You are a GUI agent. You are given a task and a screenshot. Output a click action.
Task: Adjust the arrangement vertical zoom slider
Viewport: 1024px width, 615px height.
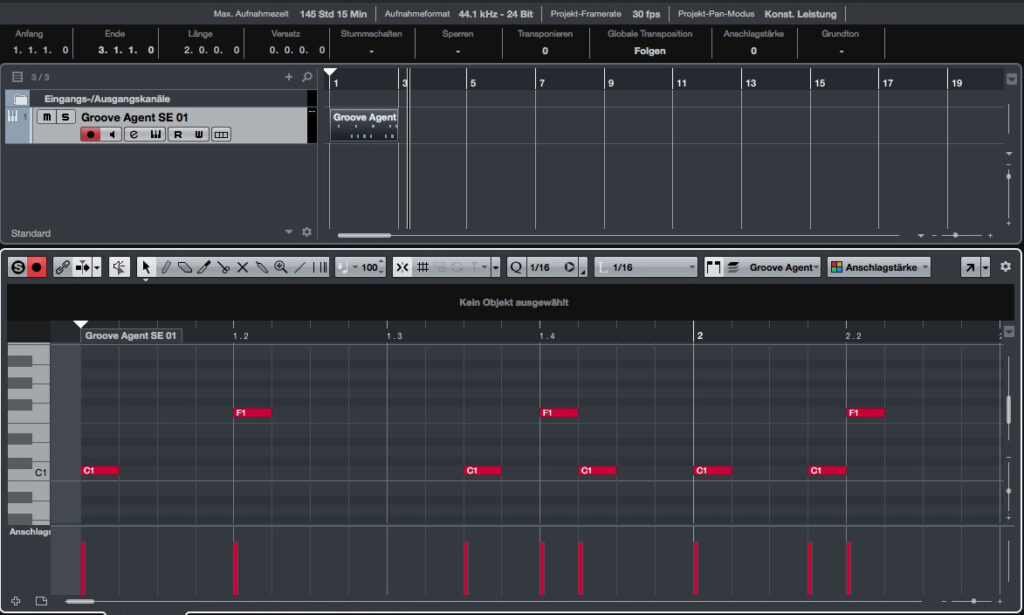[x=1009, y=176]
